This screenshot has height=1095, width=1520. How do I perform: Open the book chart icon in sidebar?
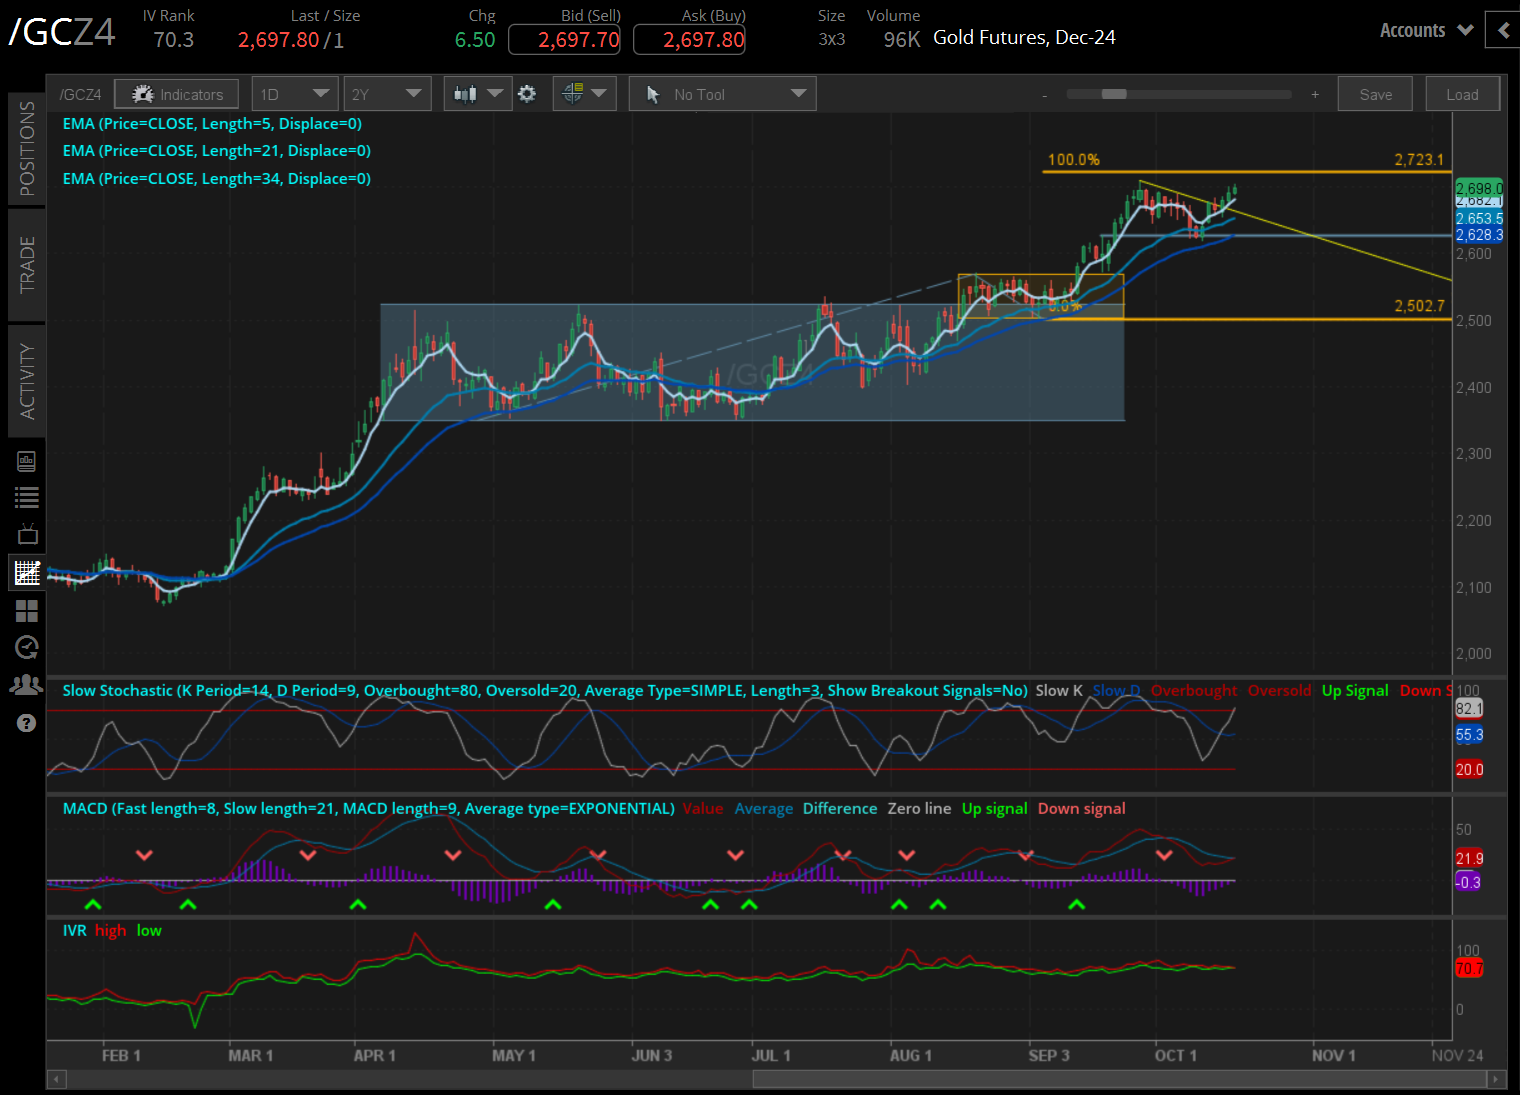27,461
